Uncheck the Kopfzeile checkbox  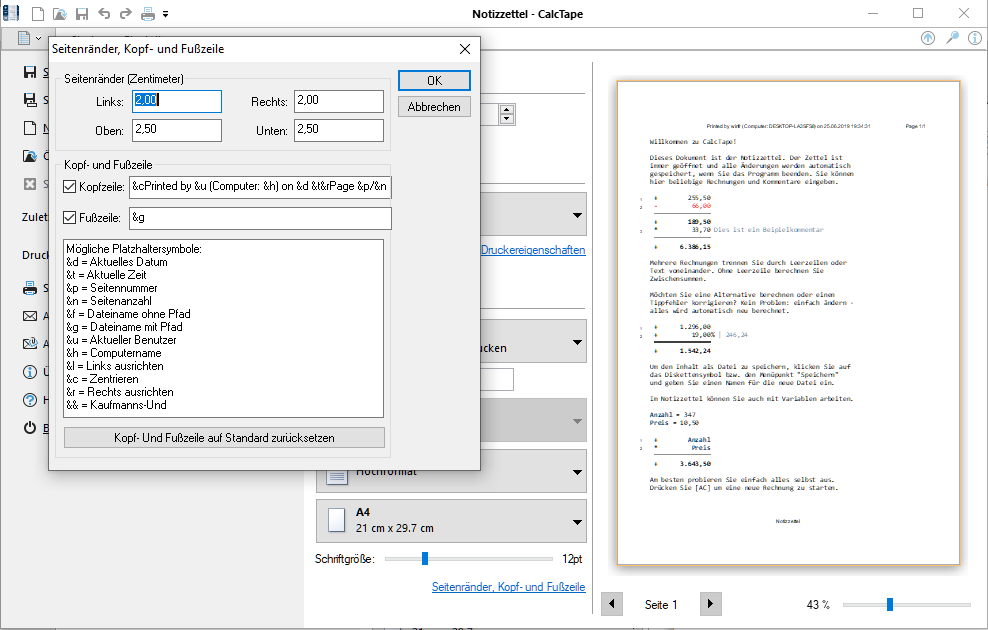point(69,187)
